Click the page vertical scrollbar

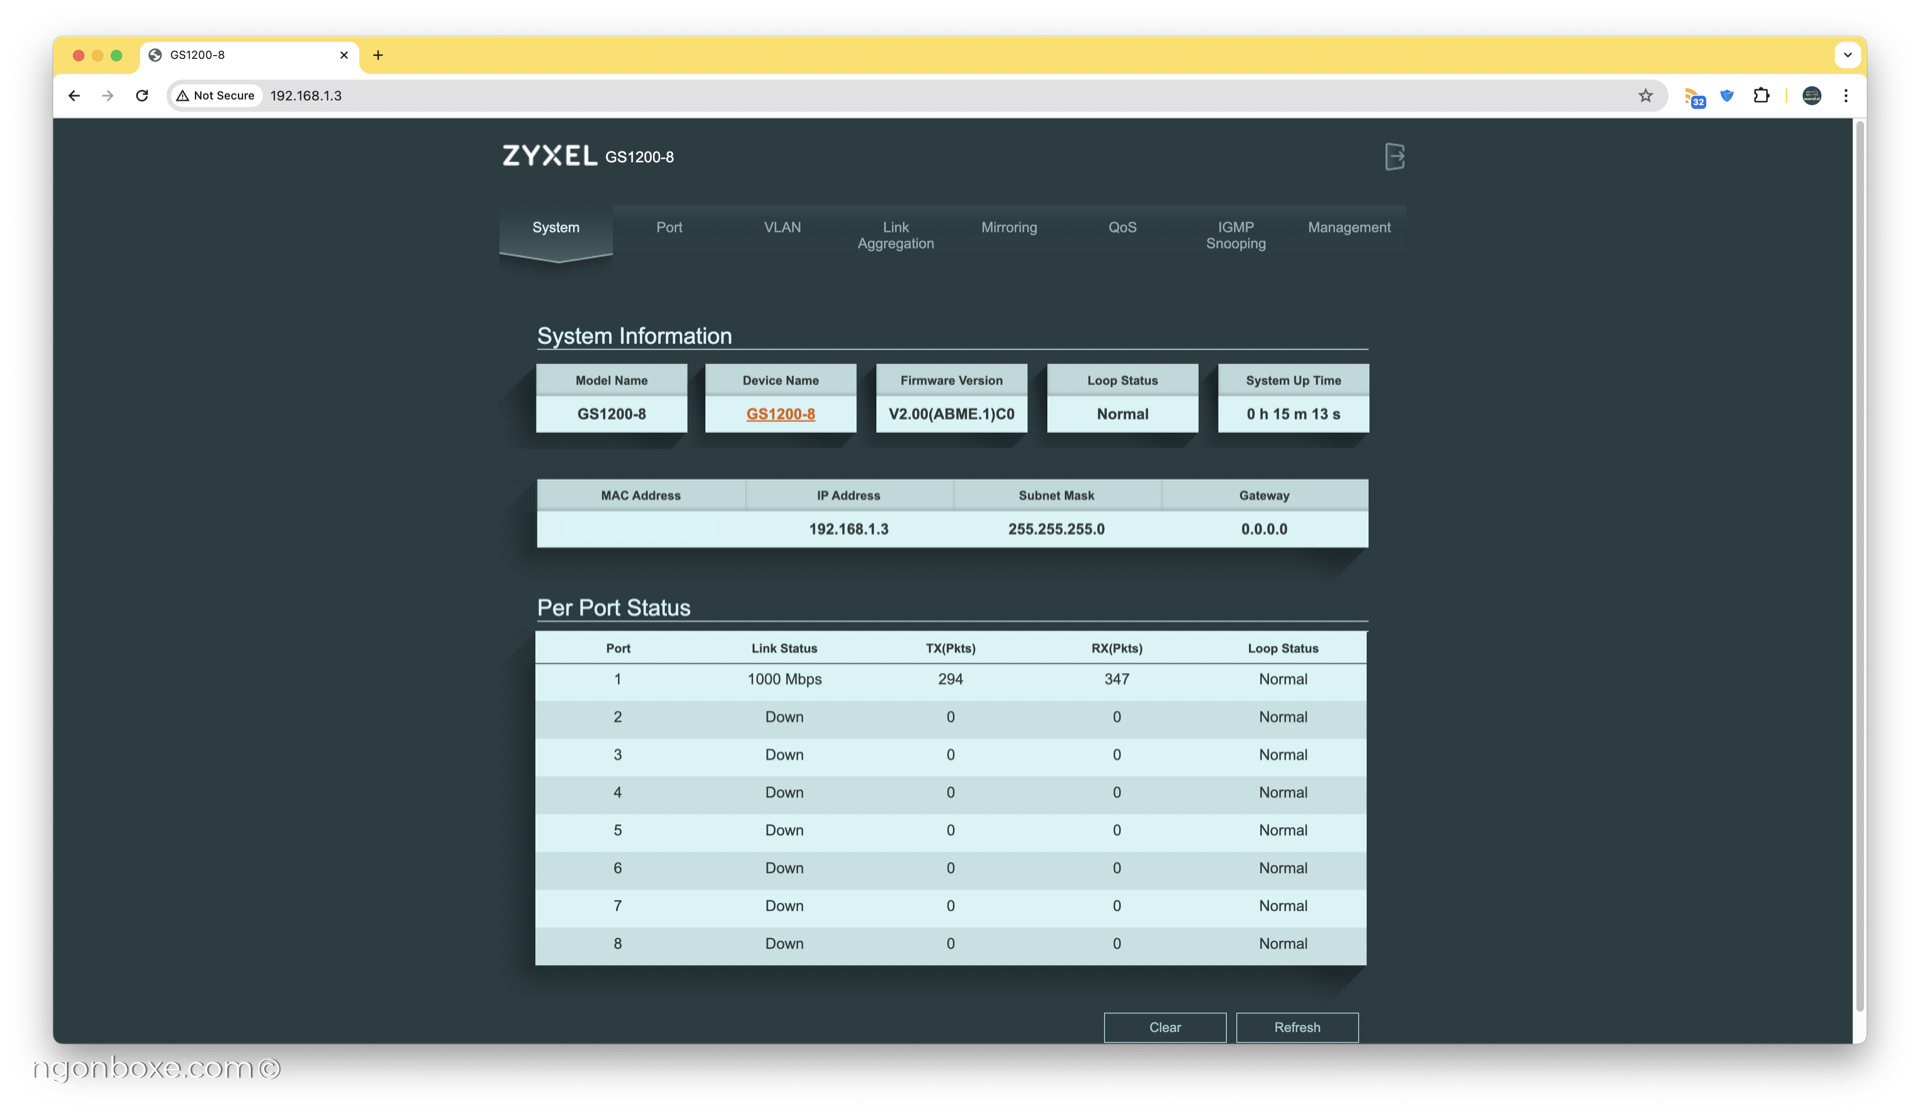[x=1859, y=565]
